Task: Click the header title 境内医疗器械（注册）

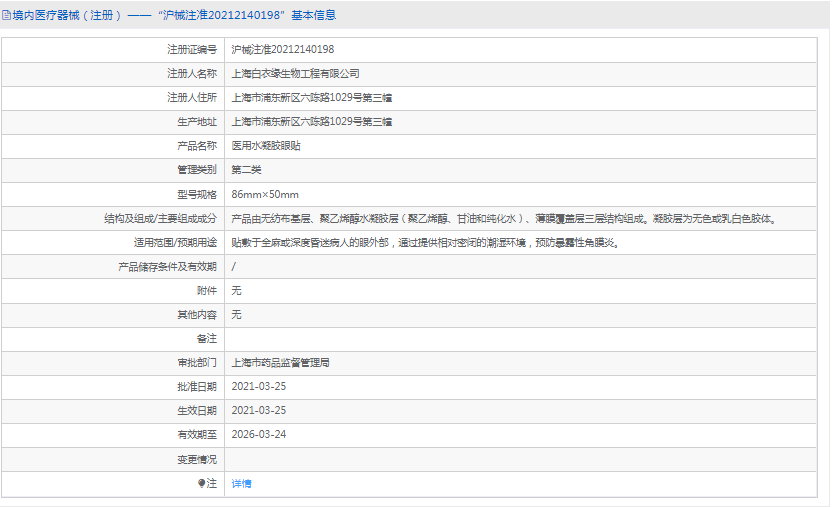Action: tap(69, 15)
